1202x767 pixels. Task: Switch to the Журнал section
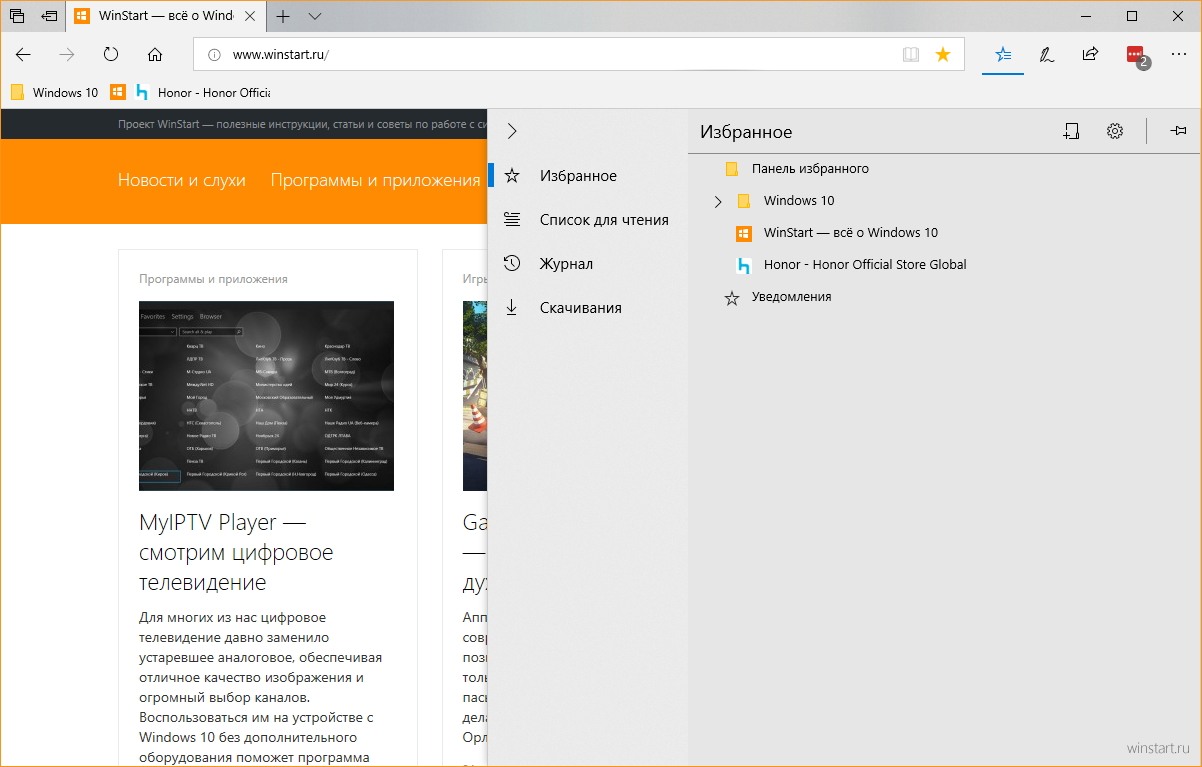(588, 264)
